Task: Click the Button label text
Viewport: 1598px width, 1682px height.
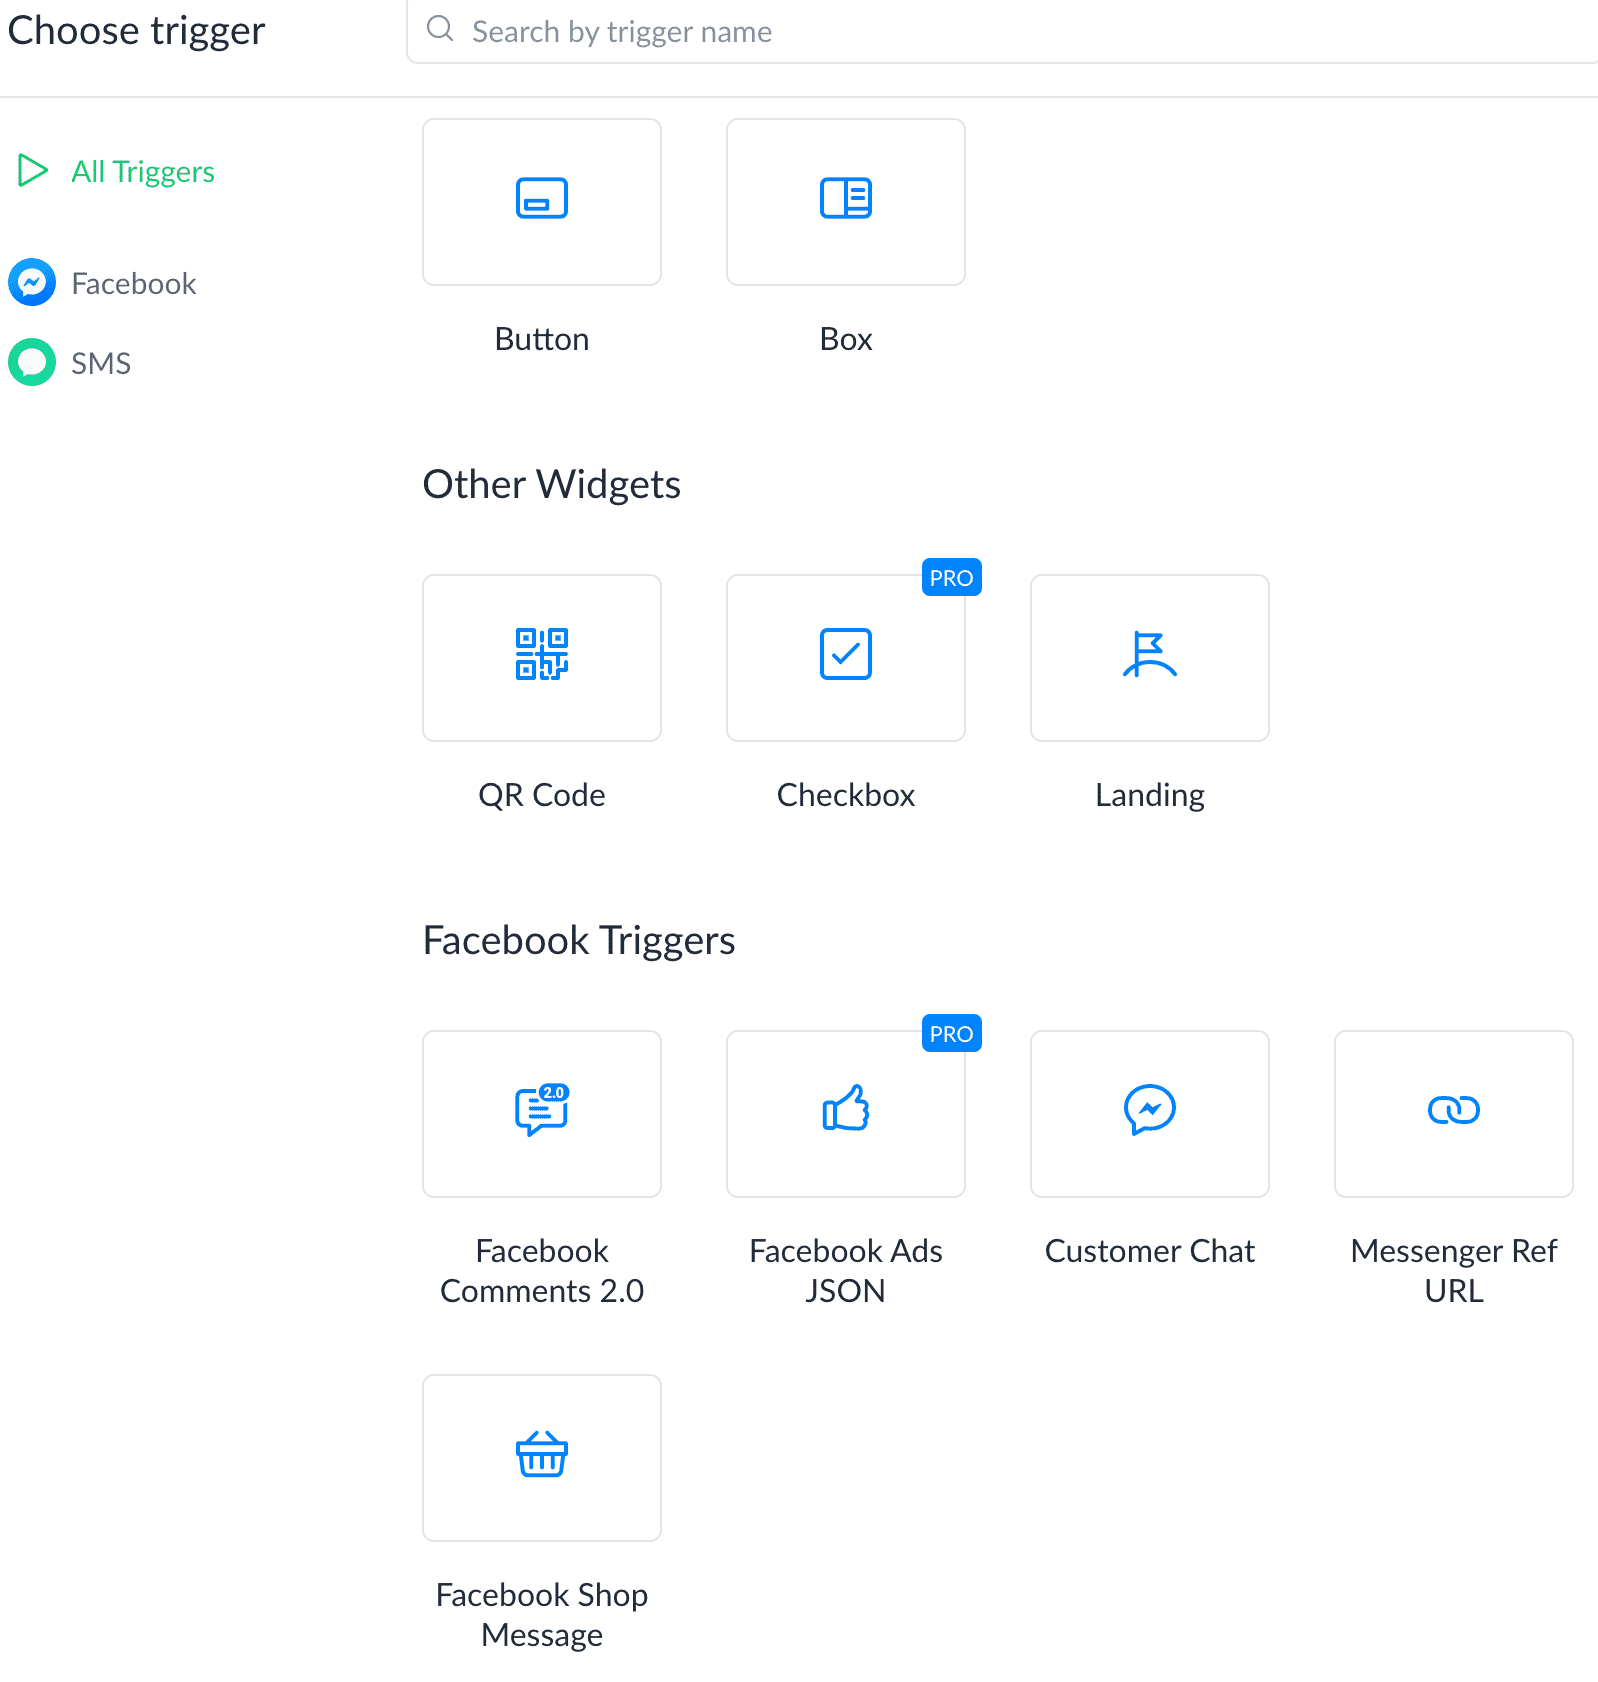Action: pyautogui.click(x=542, y=340)
